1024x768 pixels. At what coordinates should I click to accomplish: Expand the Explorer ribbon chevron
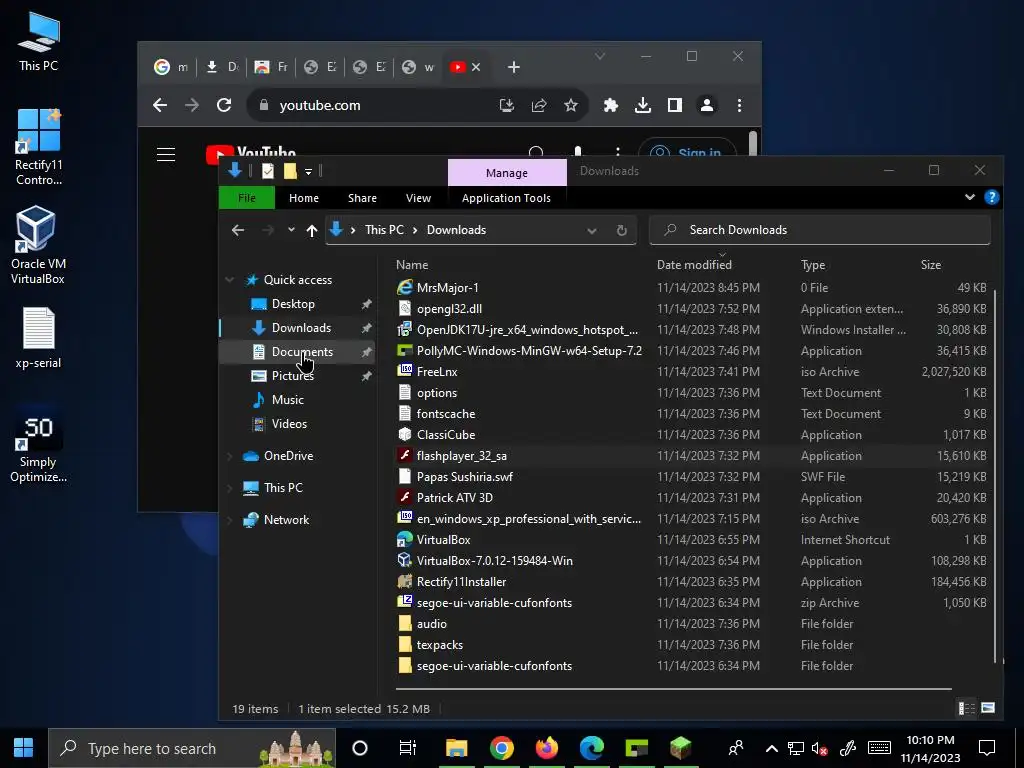point(970,197)
